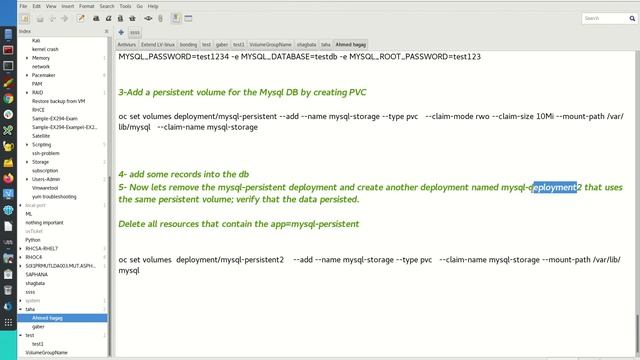Viewport: 640px width, 360px height.
Task: Select the Python page in index
Action: 33,240
